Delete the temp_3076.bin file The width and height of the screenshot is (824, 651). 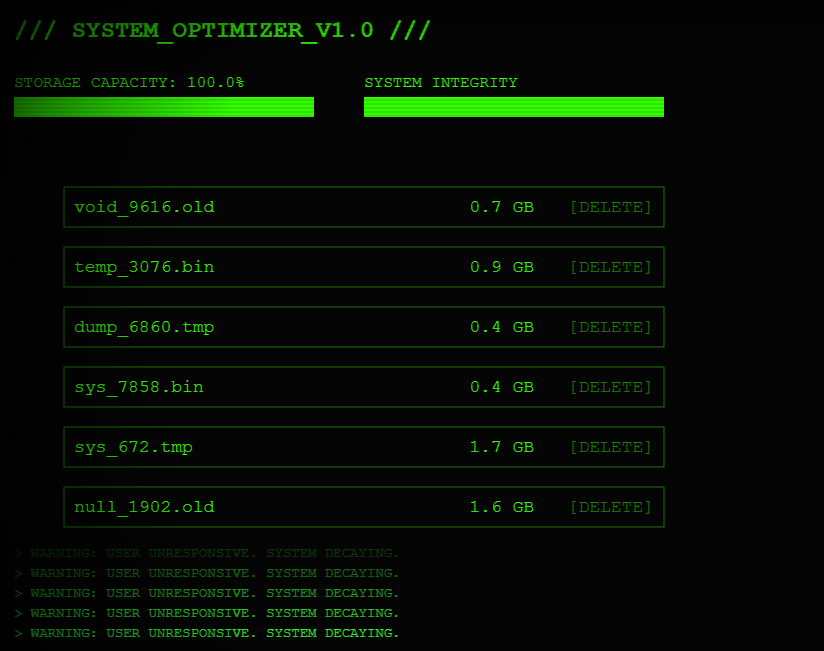[611, 267]
